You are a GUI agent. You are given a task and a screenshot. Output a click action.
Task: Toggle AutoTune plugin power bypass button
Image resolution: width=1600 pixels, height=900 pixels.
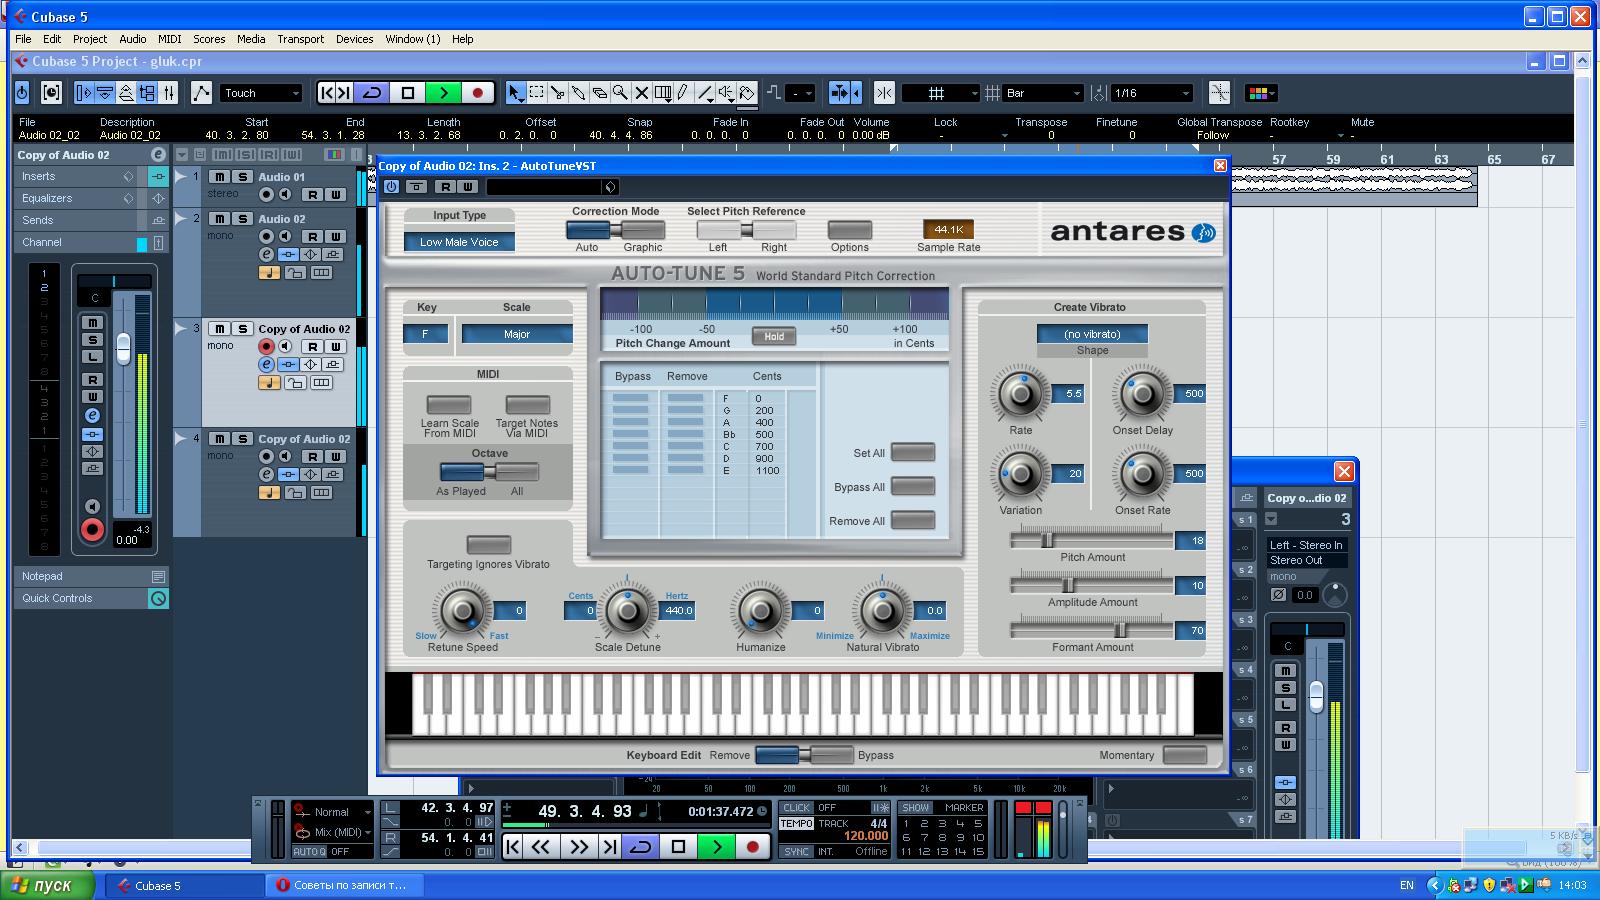391,187
